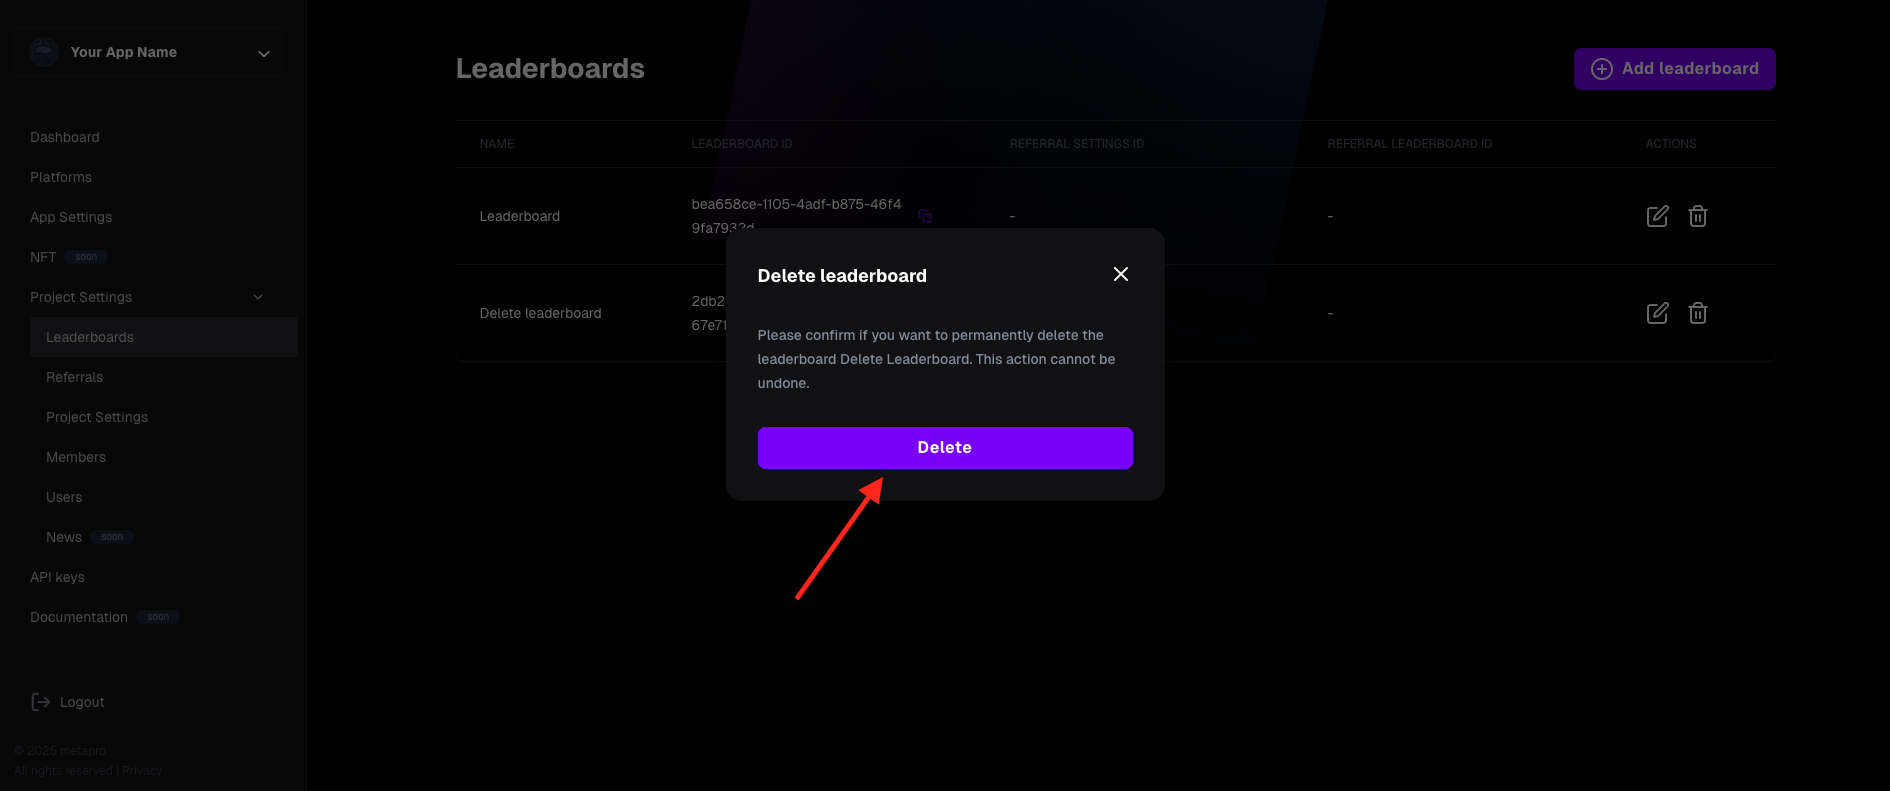This screenshot has width=1890, height=791.
Task: Open the Members sidebar item
Action: (76, 457)
